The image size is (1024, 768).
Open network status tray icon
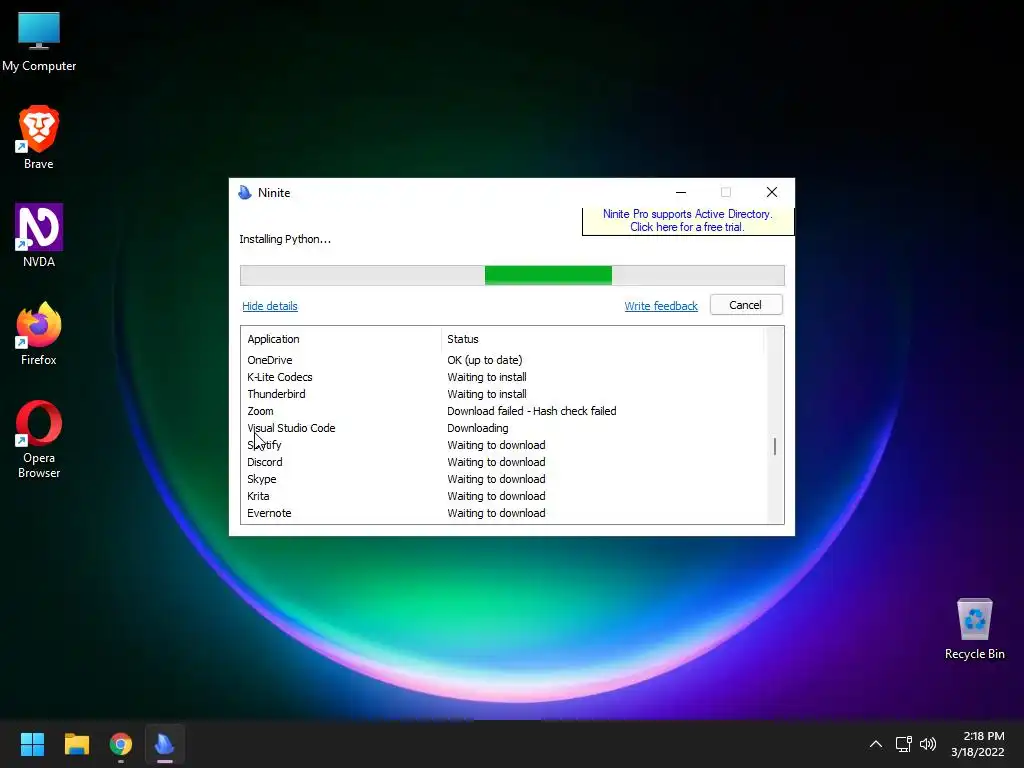pos(903,744)
